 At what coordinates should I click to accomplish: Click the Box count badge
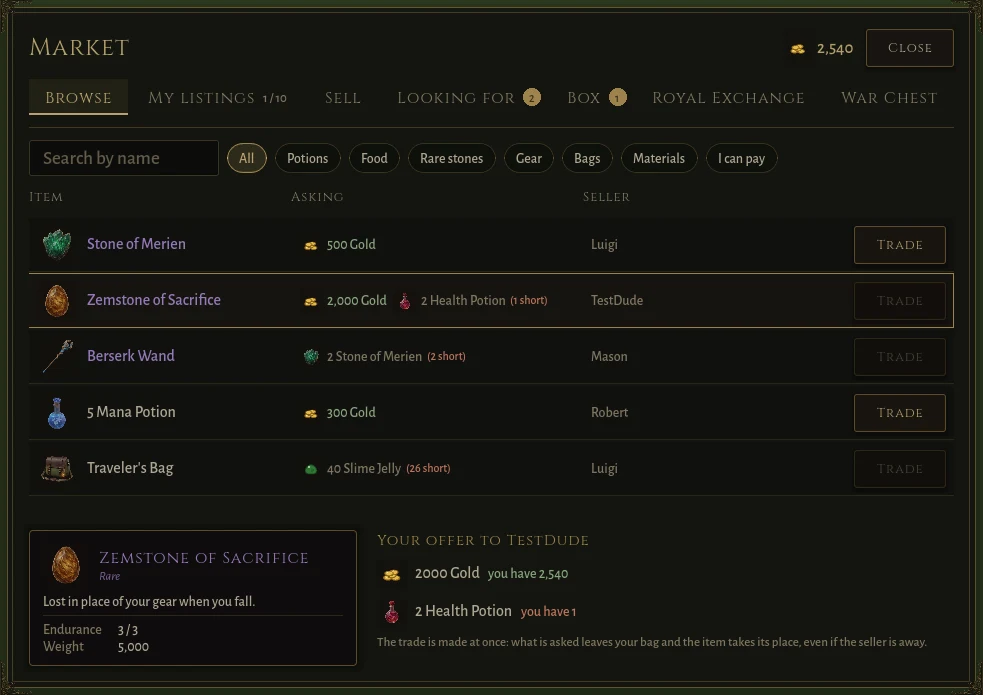point(618,97)
